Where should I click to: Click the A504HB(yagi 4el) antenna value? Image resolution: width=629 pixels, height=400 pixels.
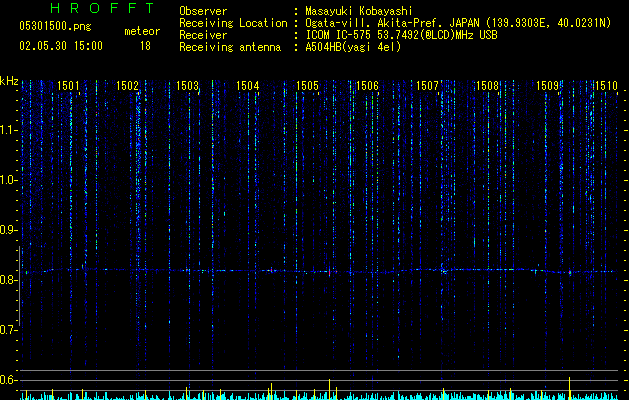[353, 47]
